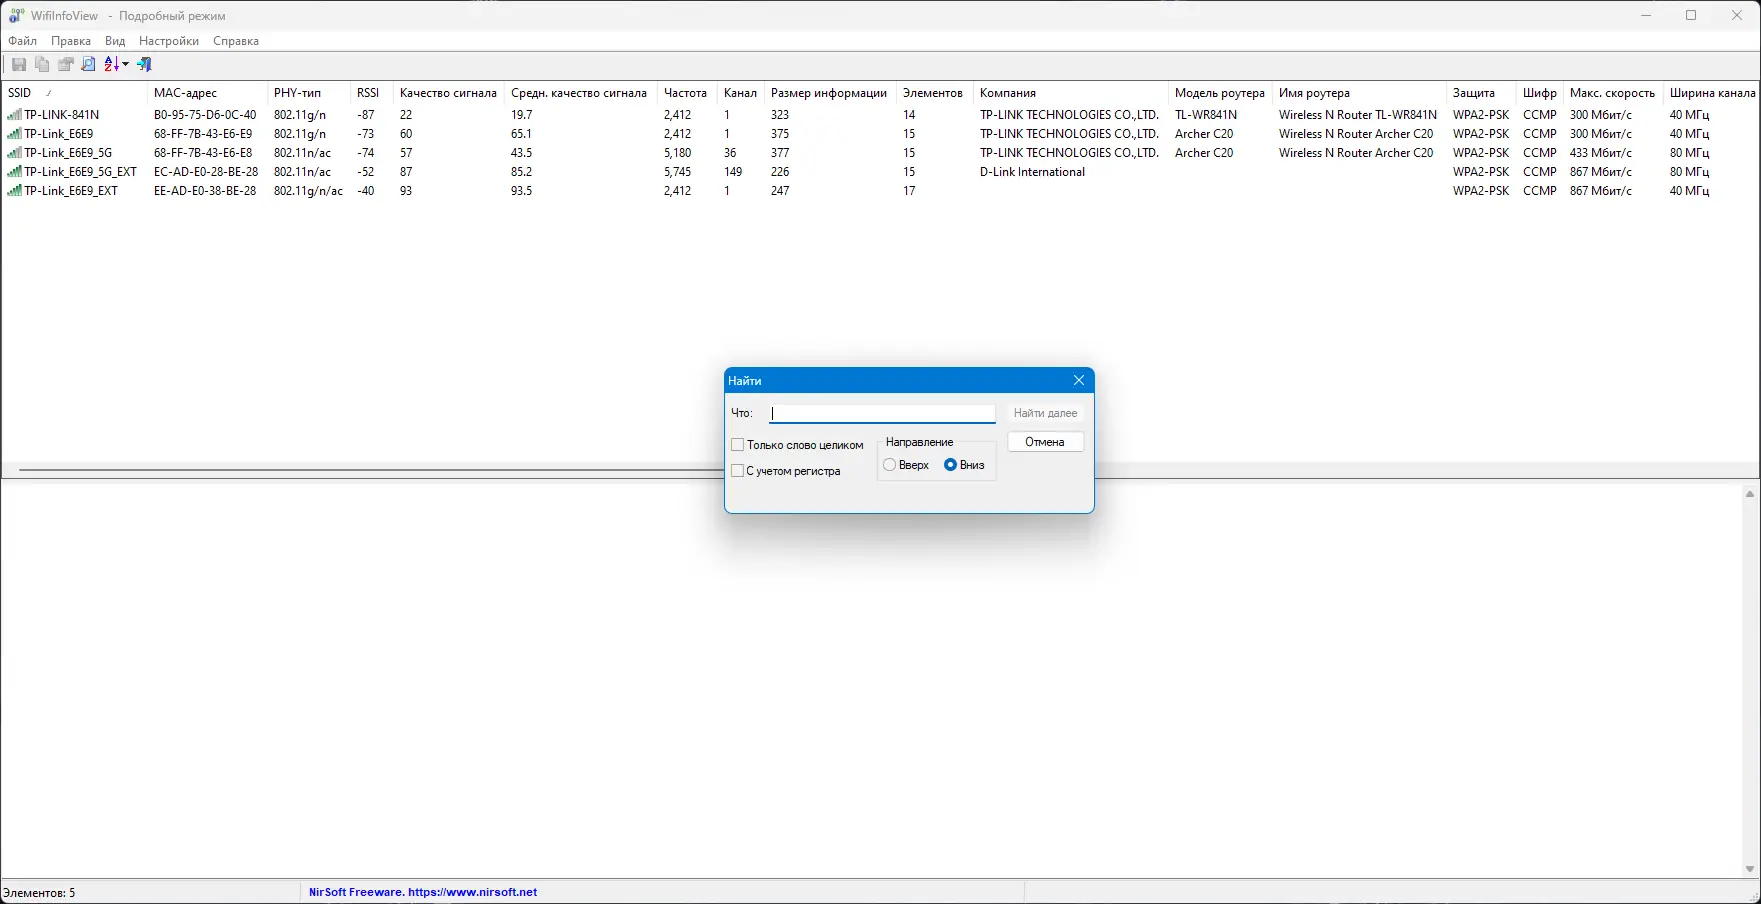Sort by the MAC-адрес column header

click(207, 93)
